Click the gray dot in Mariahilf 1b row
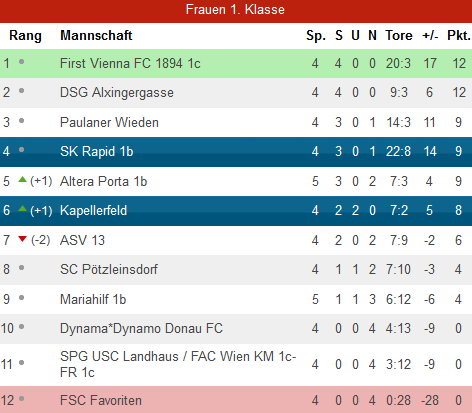Viewport: 472px width, 413px height. tap(22, 298)
